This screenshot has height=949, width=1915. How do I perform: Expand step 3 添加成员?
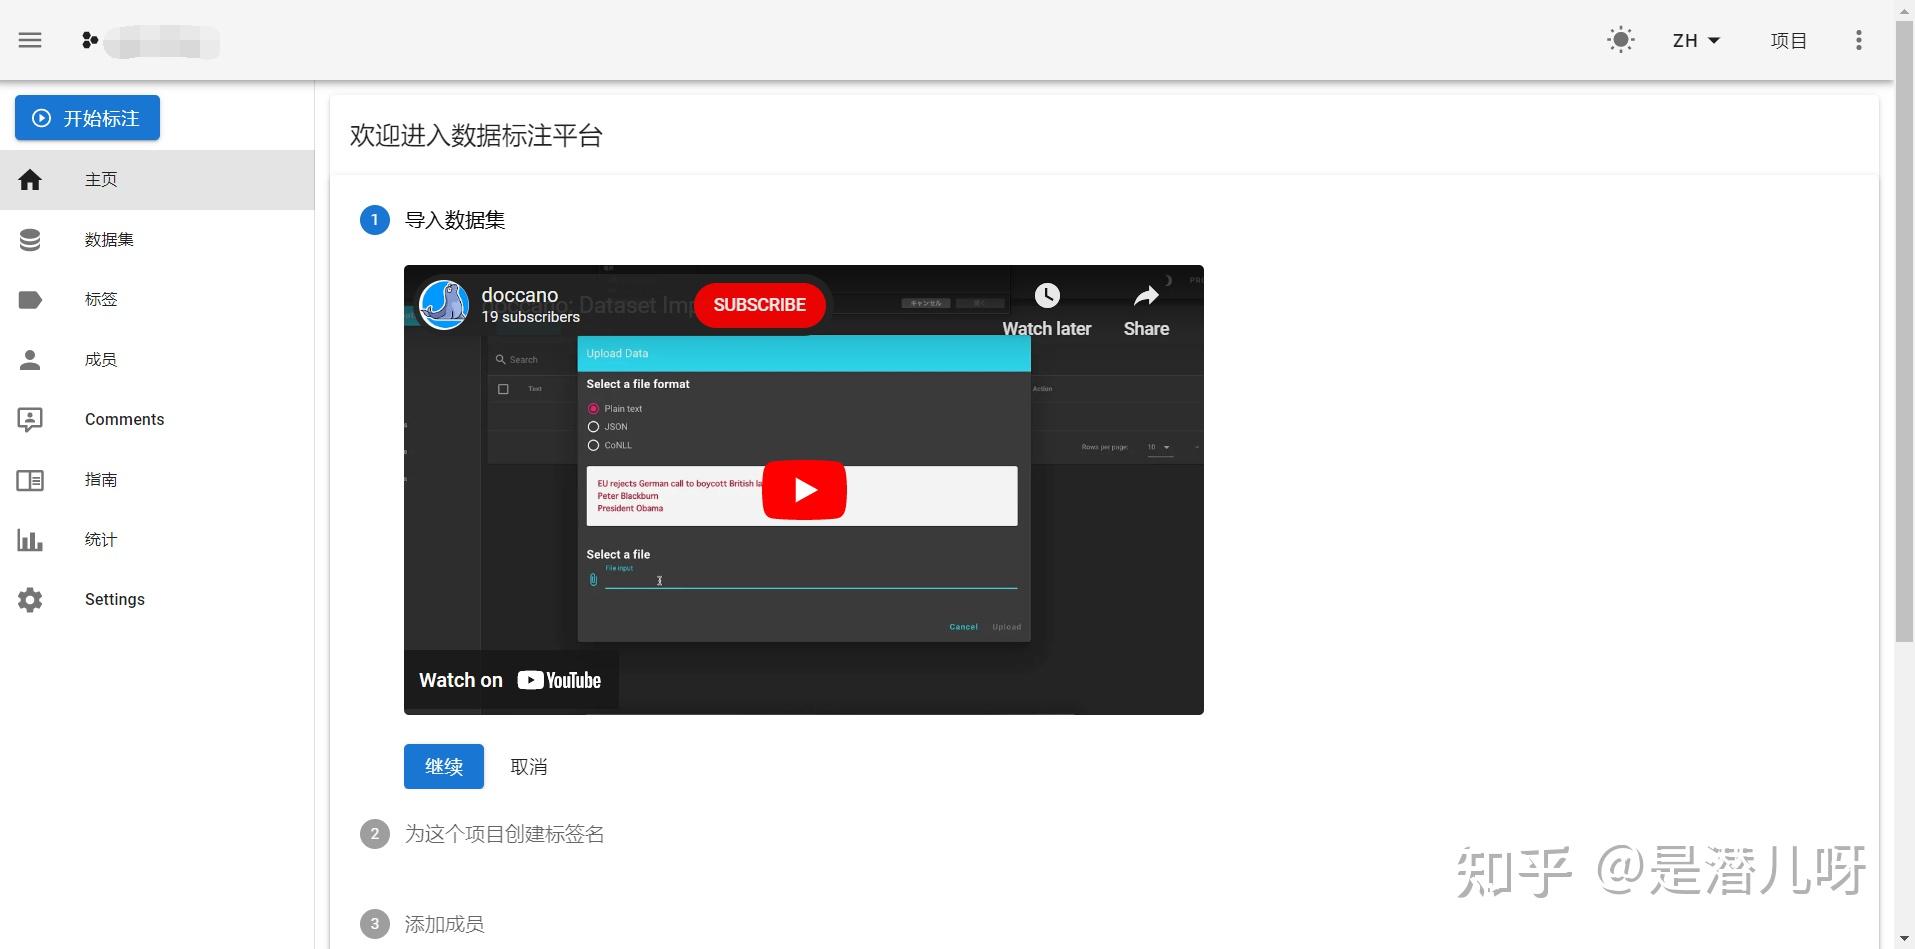click(x=443, y=923)
